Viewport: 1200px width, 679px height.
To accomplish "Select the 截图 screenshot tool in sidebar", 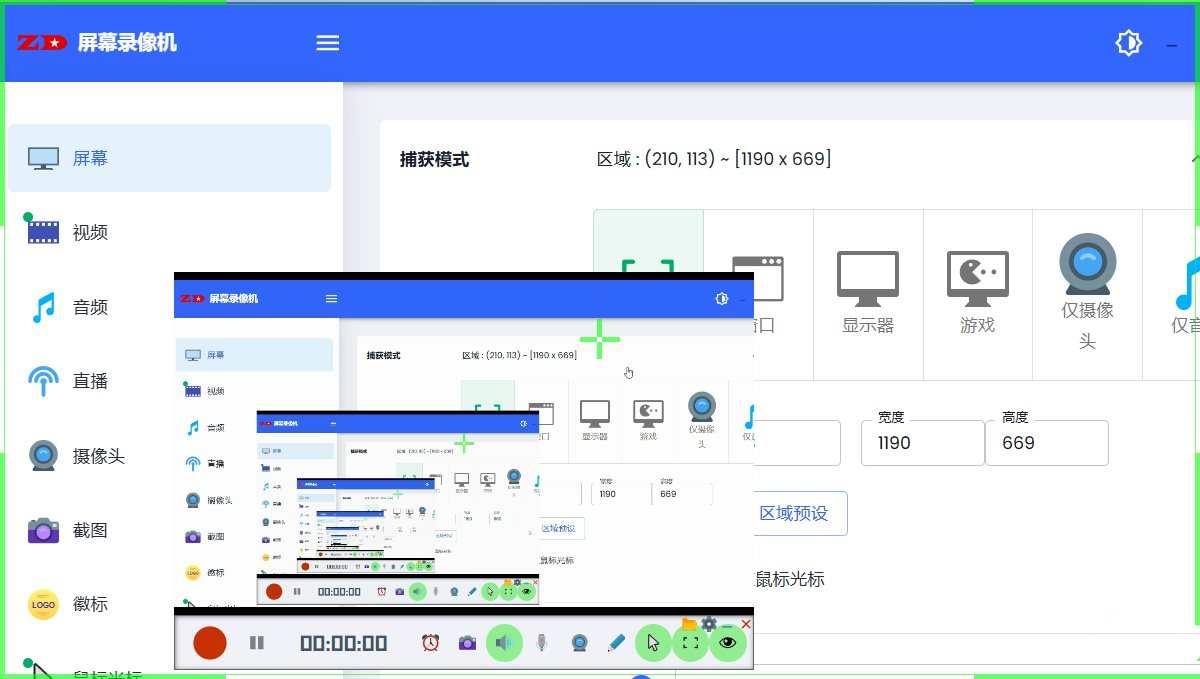I will click(90, 530).
